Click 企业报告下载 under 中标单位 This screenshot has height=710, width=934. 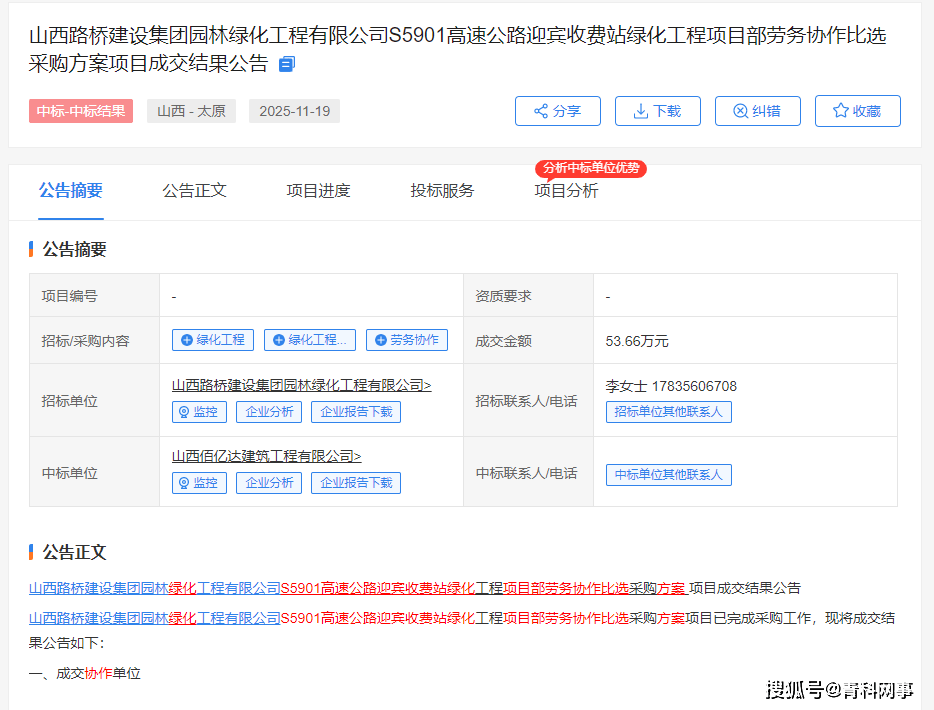[x=356, y=483]
